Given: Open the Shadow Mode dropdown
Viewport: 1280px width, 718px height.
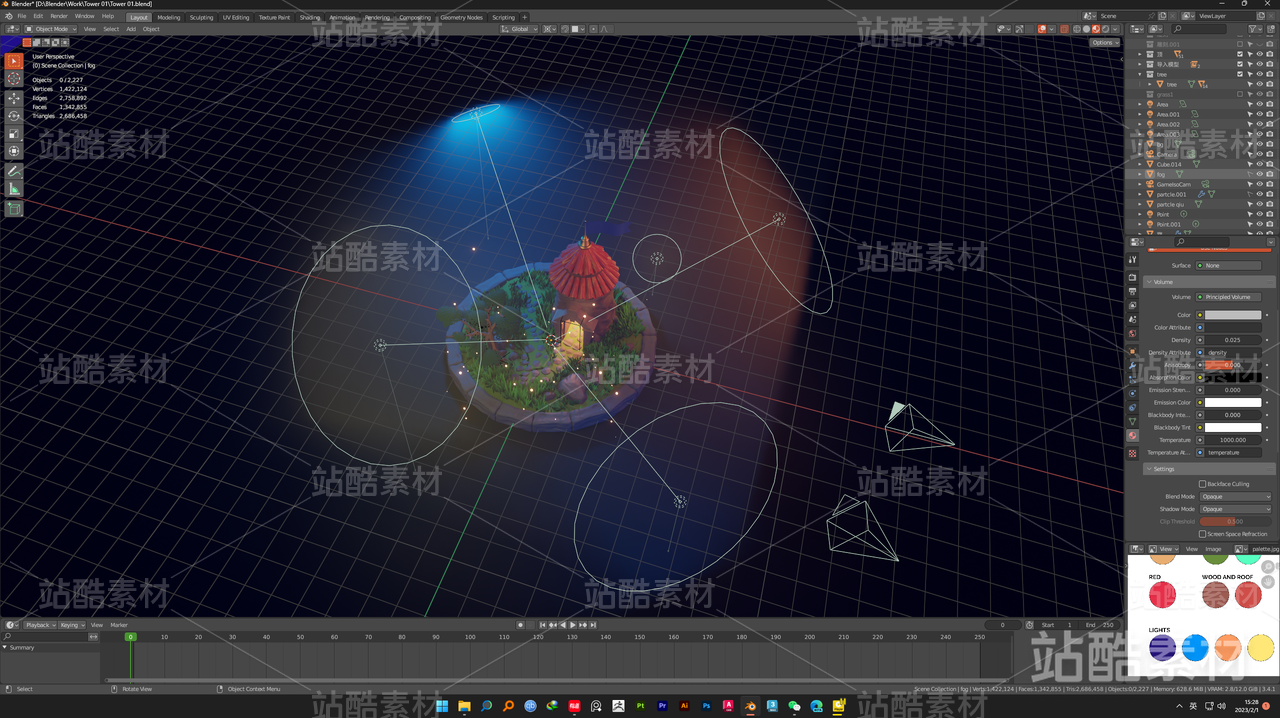Looking at the screenshot, I should point(1234,509).
